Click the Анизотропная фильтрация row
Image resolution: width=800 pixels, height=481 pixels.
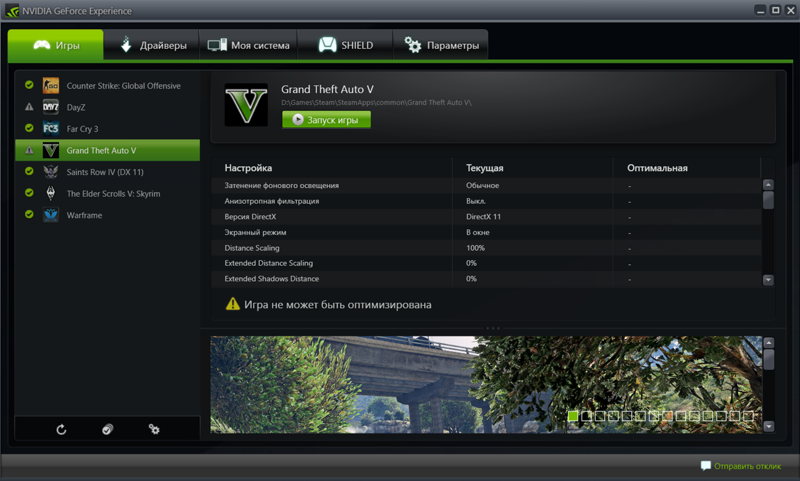pyautogui.click(x=486, y=201)
